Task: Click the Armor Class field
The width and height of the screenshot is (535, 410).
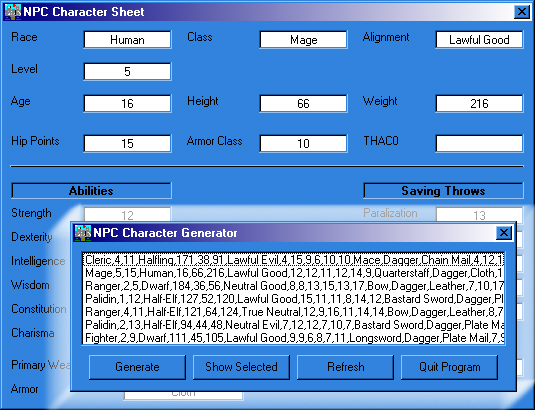Action: [x=303, y=143]
